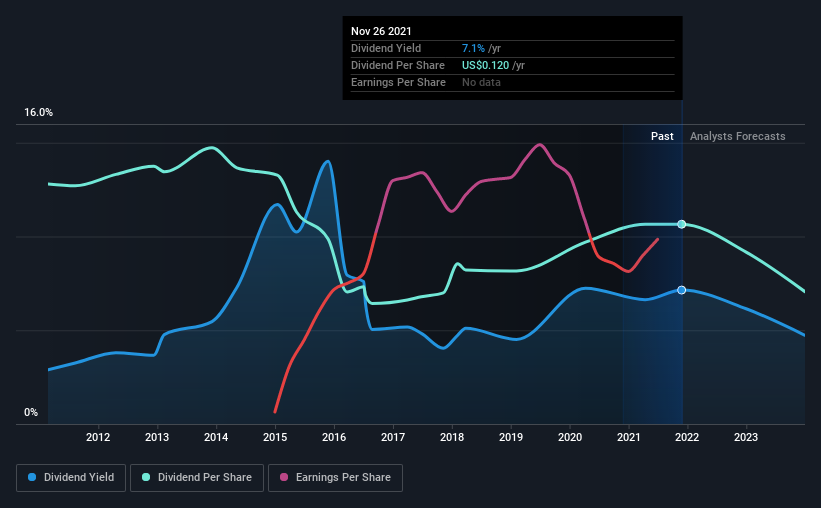
Task: Click the tooltip's Dividend Per Share row label
Action: (x=398, y=65)
